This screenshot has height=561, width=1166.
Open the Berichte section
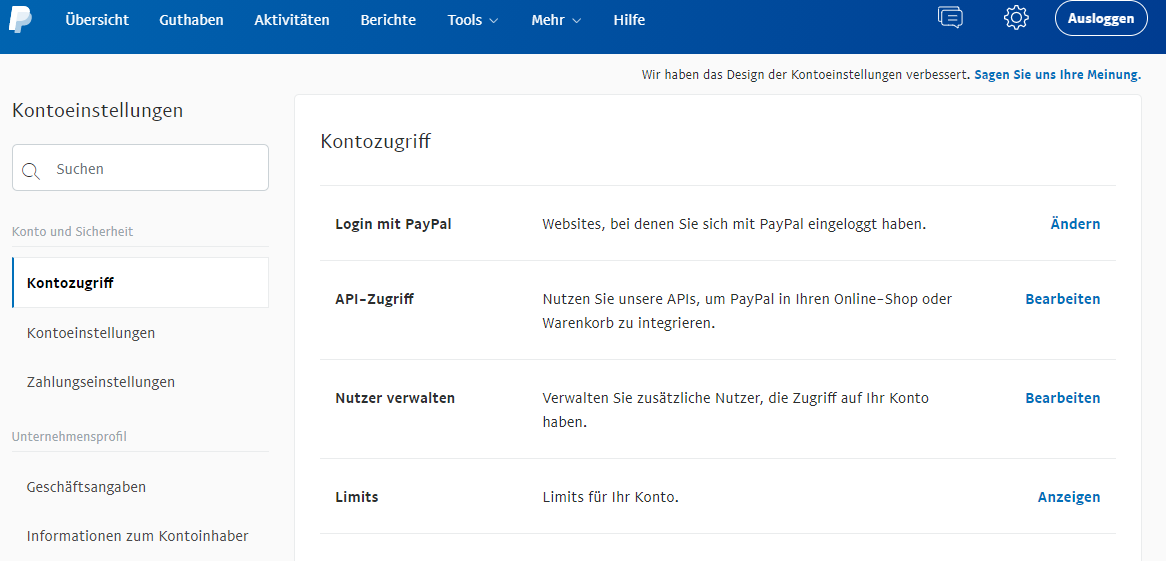point(388,20)
